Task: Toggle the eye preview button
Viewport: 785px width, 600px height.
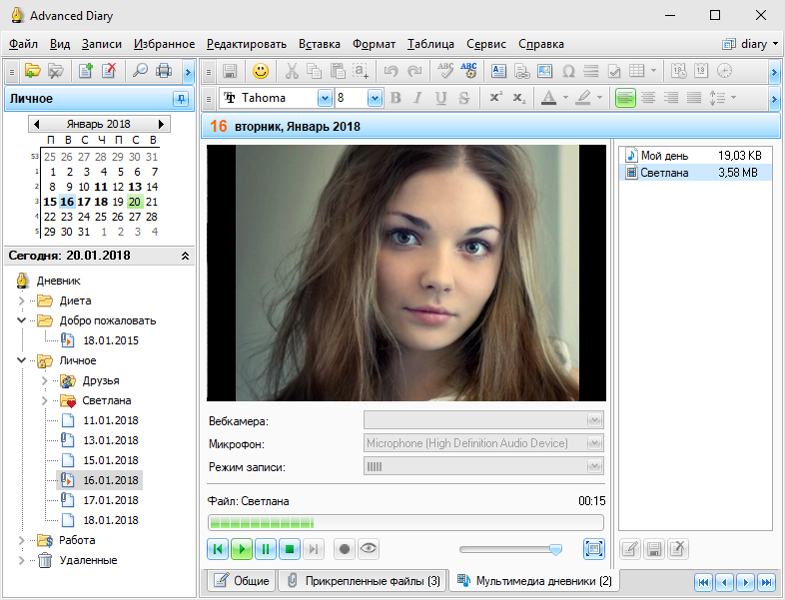Action: pyautogui.click(x=369, y=549)
